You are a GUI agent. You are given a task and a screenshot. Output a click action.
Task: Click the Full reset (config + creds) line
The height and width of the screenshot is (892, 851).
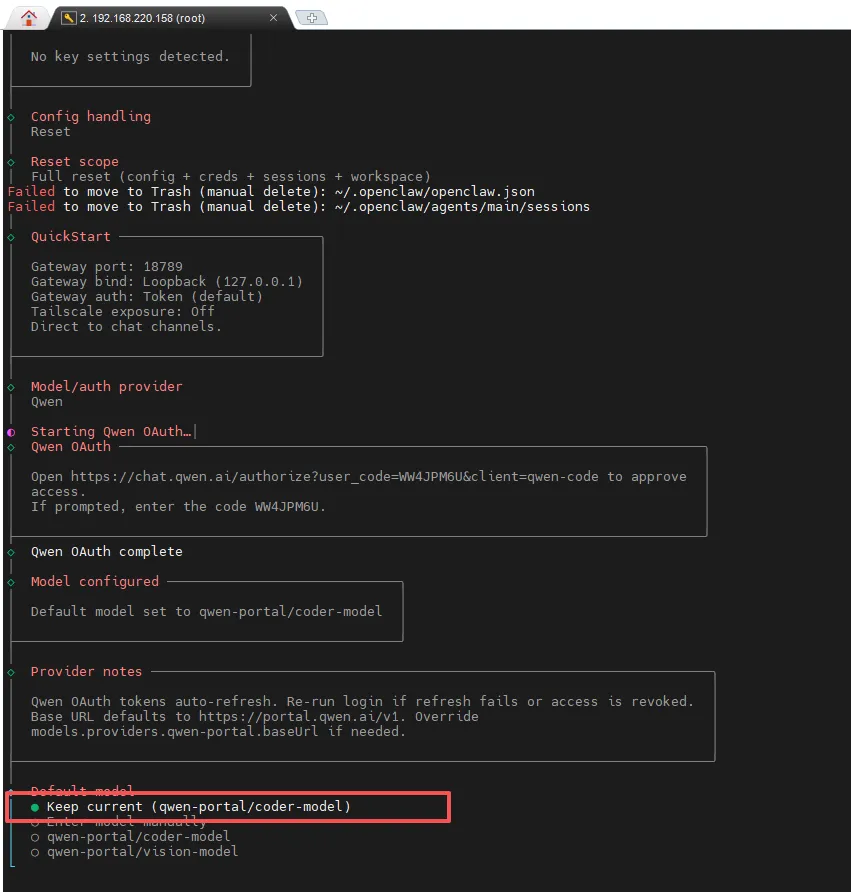(x=230, y=177)
